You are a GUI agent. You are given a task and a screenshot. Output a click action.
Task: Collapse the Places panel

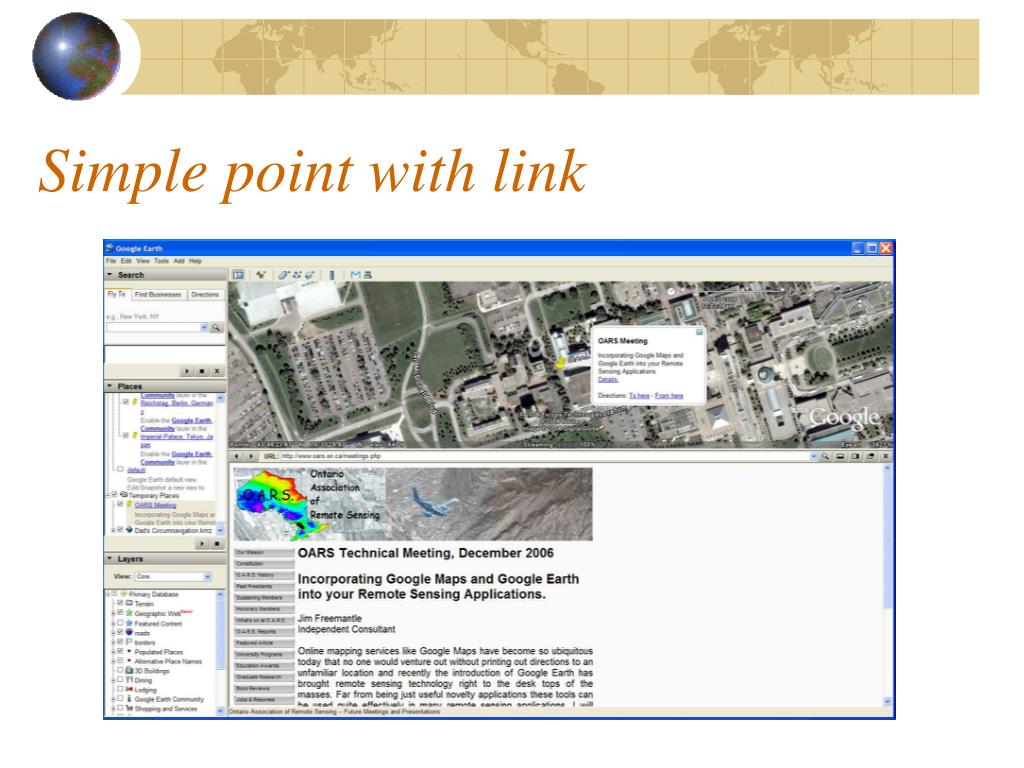point(110,386)
